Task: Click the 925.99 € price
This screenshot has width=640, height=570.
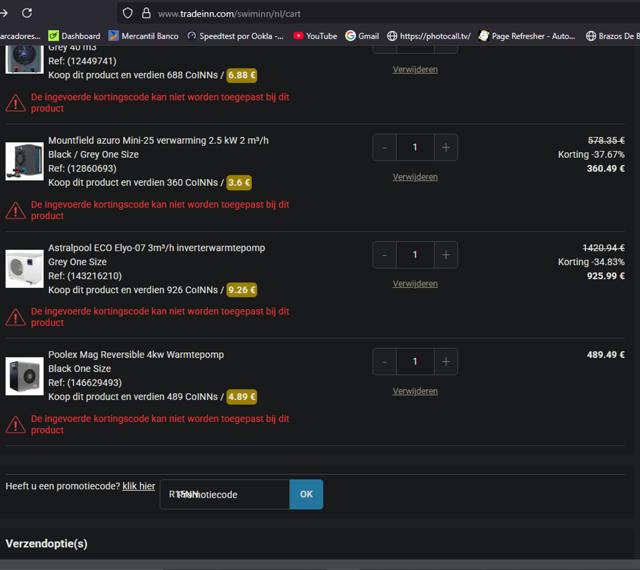Action: click(606, 276)
